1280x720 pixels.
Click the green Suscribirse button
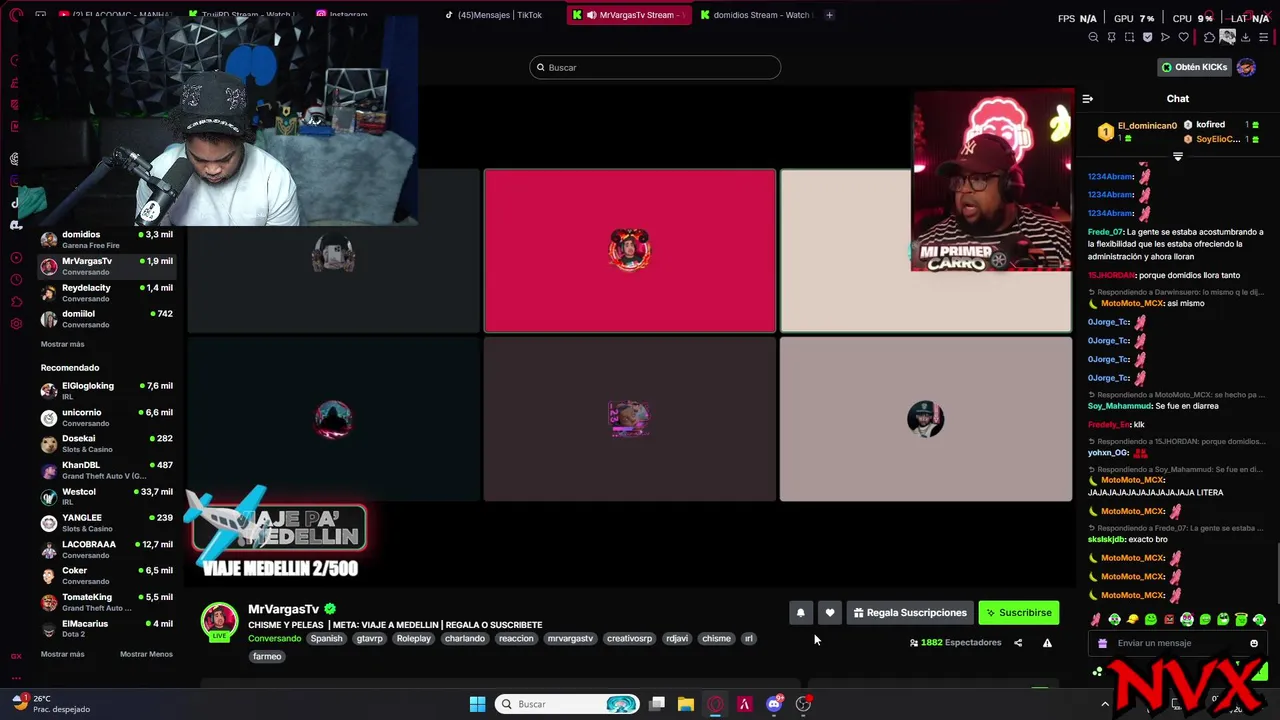1018,613
